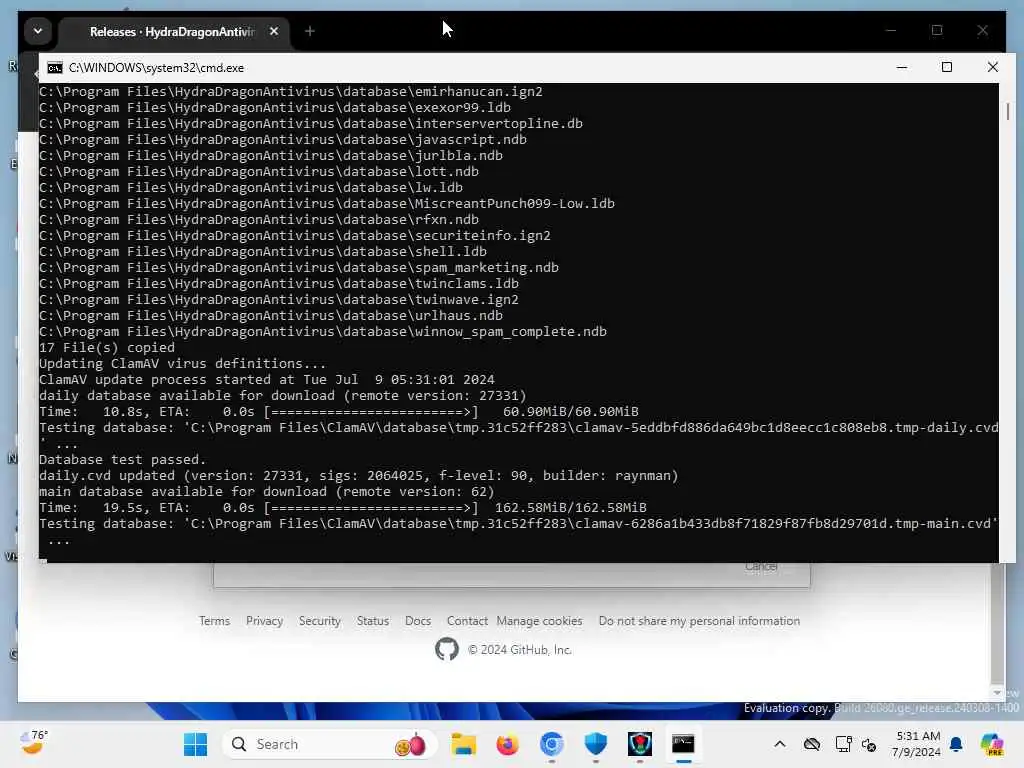Click the 162.58MiB/162.58MiB download progress line
This screenshot has width=1024, height=768.
[x=343, y=507]
